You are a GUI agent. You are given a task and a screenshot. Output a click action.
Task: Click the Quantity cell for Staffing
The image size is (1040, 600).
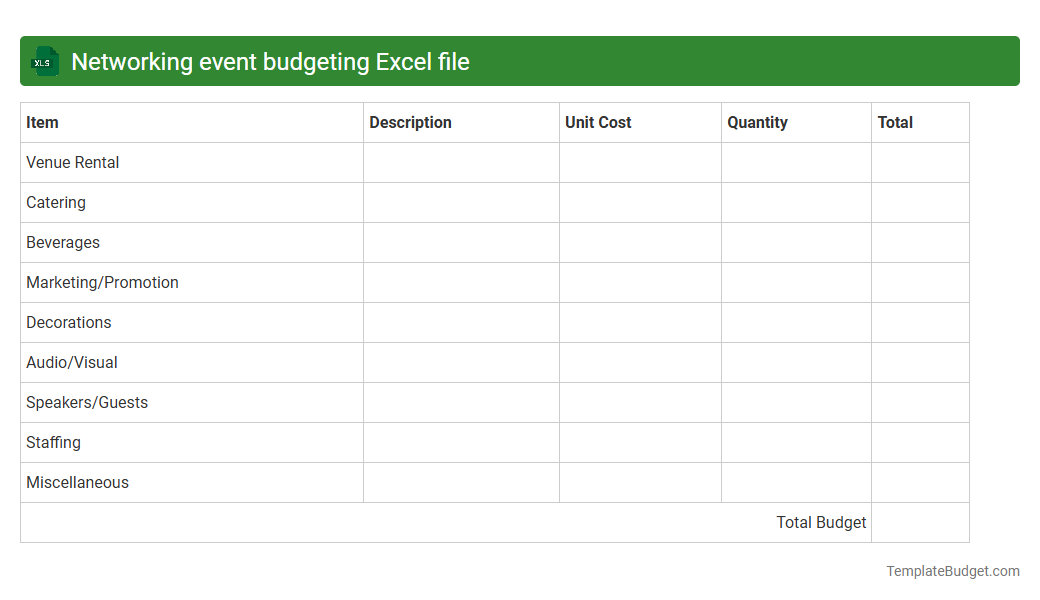click(796, 442)
